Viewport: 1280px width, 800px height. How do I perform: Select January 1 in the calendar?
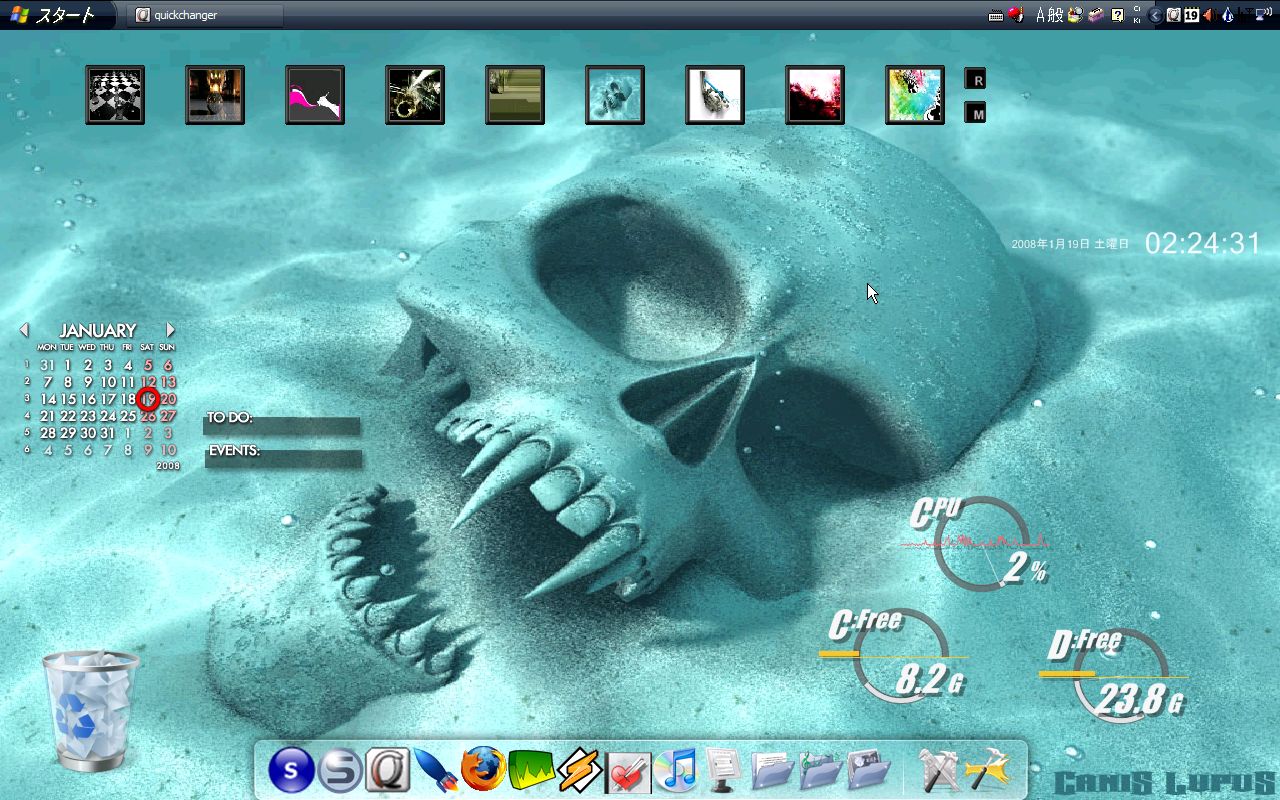click(68, 365)
